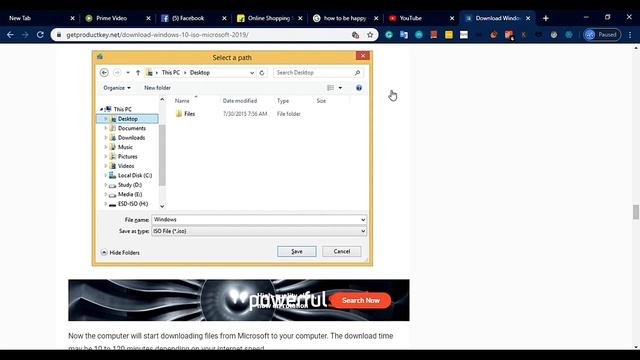Select the Files folder in the list

(x=189, y=114)
